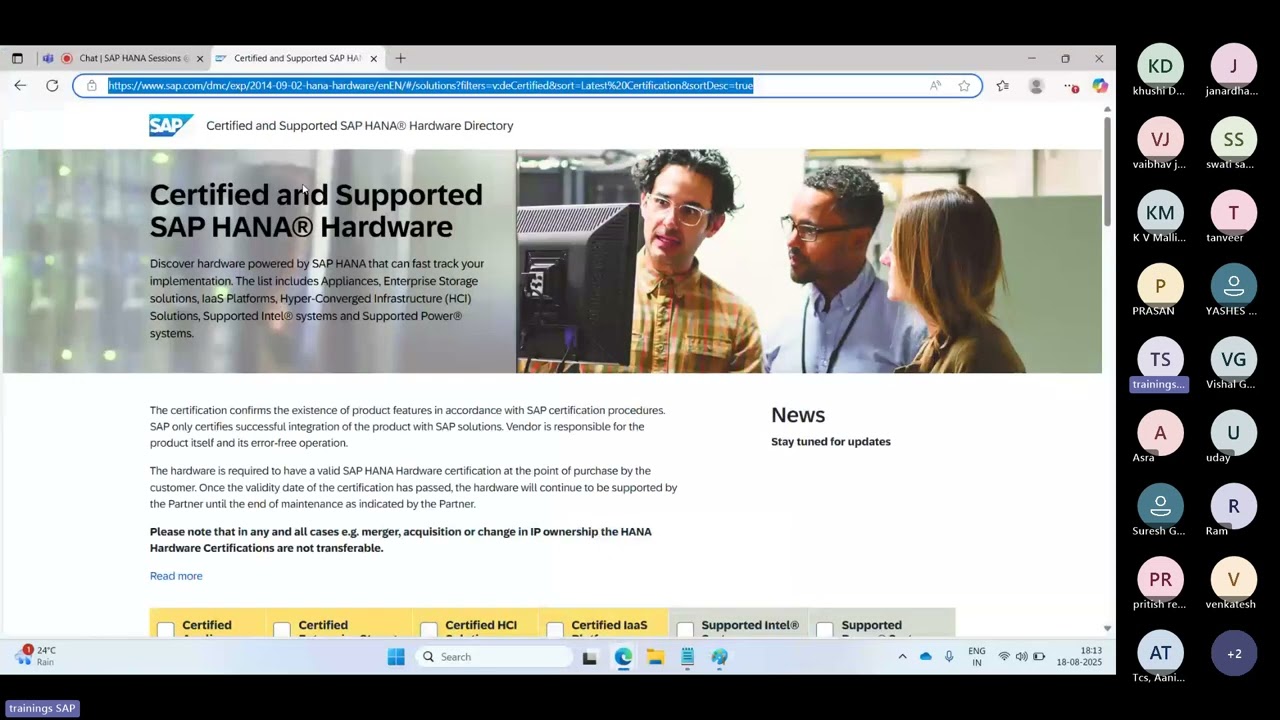This screenshot has height=720, width=1280.
Task: Open the weather widget showing 24°C Rain
Action: tap(36, 656)
